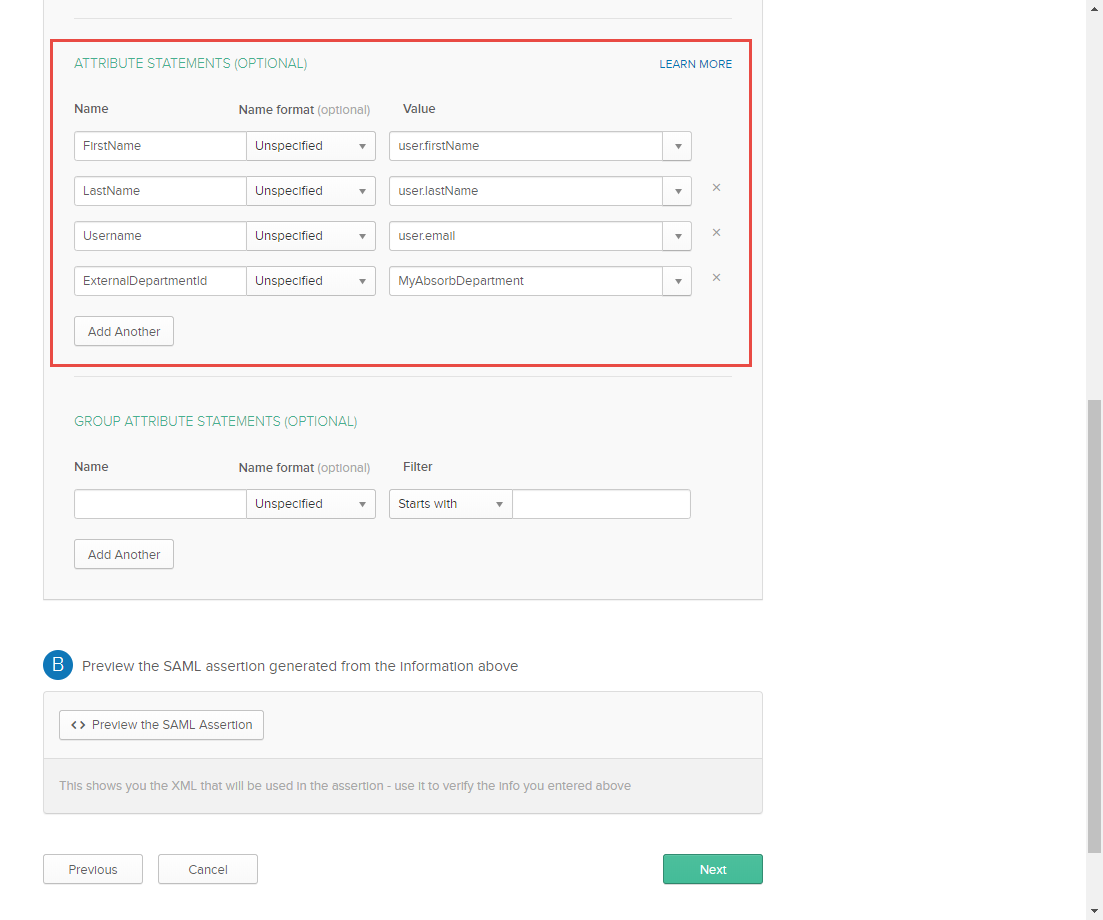1103x920 pixels.
Task: Return to the Previous step
Action: tap(93, 869)
